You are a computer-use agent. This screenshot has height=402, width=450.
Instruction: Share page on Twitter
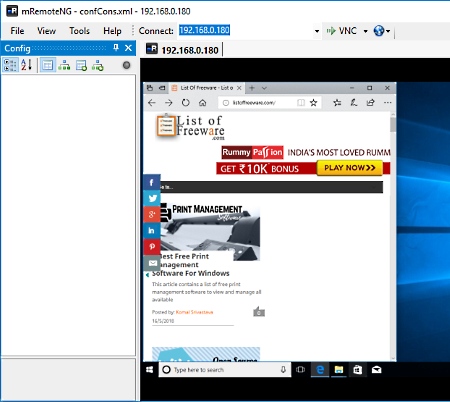[x=152, y=198]
